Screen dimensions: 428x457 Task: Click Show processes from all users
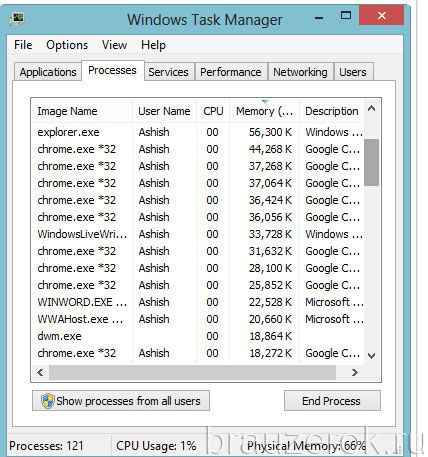pyautogui.click(x=121, y=401)
